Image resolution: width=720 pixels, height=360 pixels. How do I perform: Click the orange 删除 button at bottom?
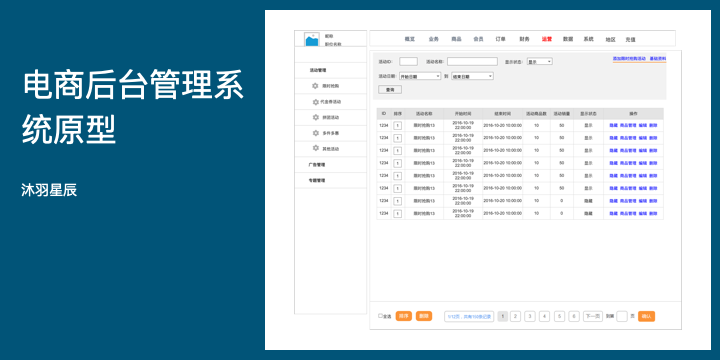(424, 316)
